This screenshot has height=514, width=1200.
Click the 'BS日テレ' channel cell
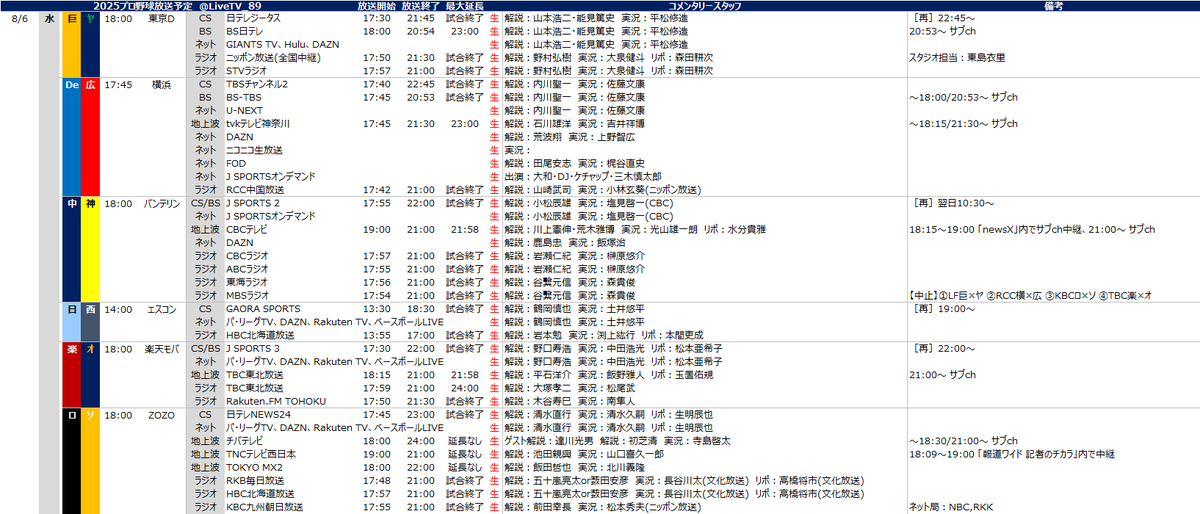(x=244, y=32)
